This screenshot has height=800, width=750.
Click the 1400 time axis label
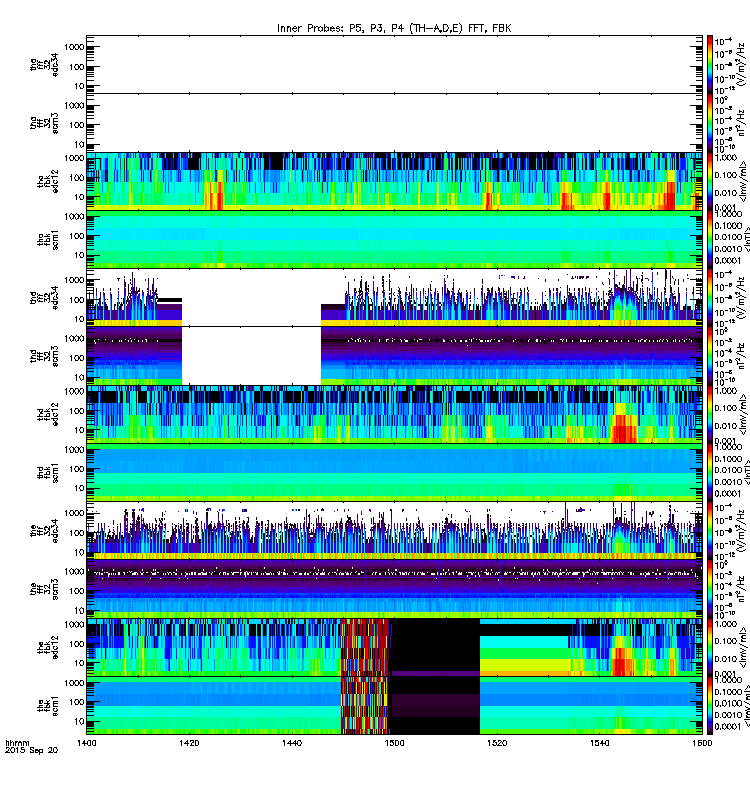click(x=87, y=743)
